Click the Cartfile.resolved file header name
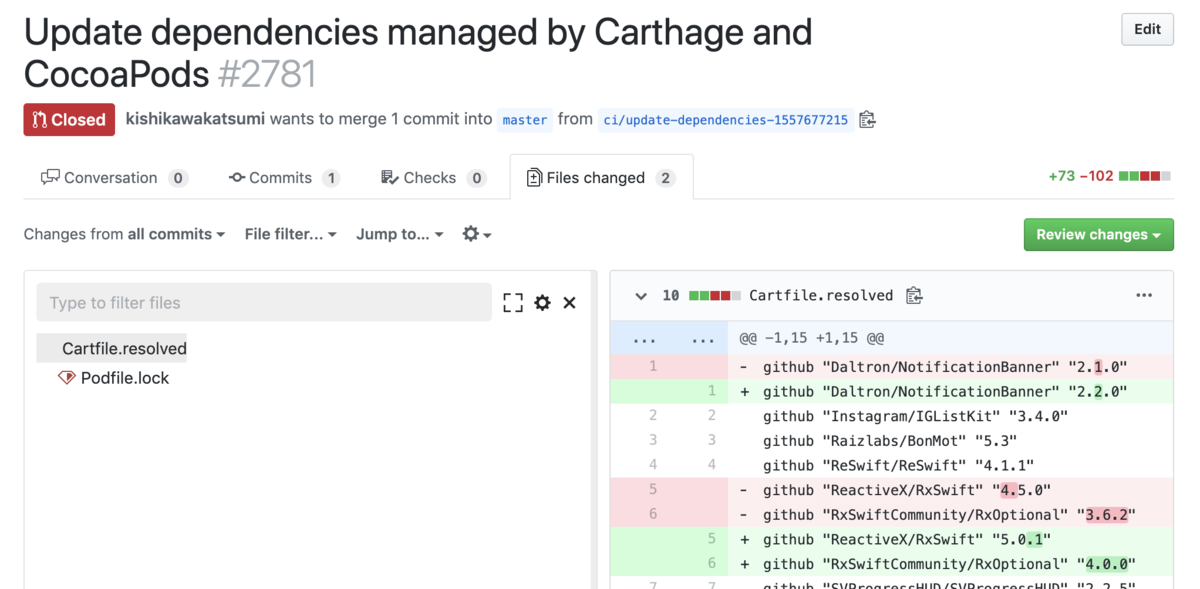1200x589 pixels. (x=821, y=296)
